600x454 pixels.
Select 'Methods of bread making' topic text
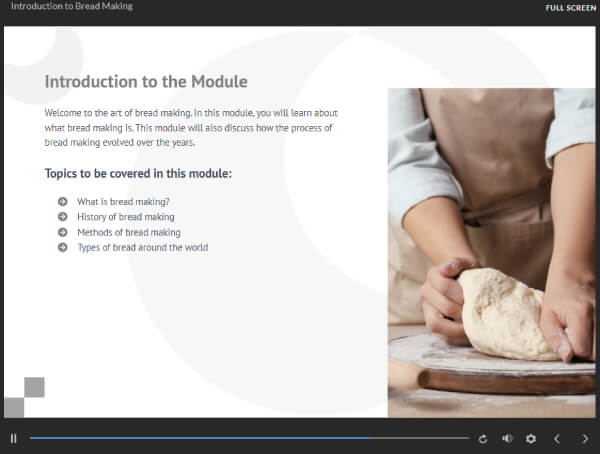coord(129,232)
